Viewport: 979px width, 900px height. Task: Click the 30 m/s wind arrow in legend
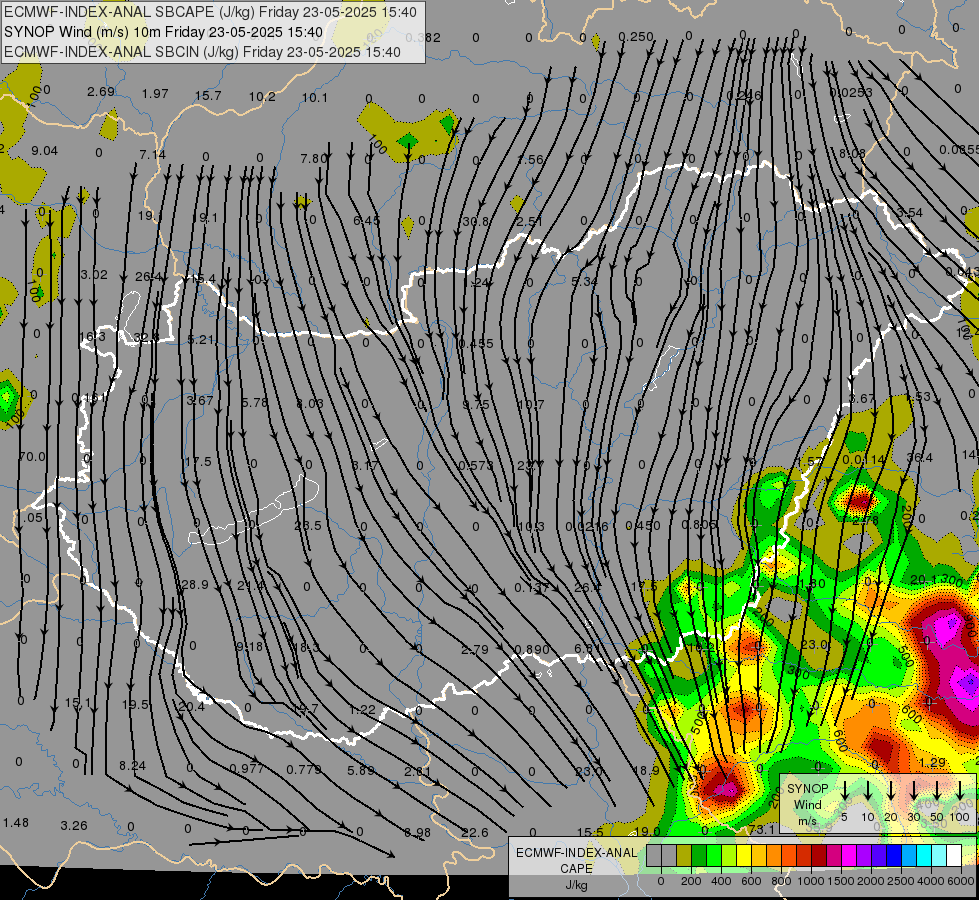[913, 791]
